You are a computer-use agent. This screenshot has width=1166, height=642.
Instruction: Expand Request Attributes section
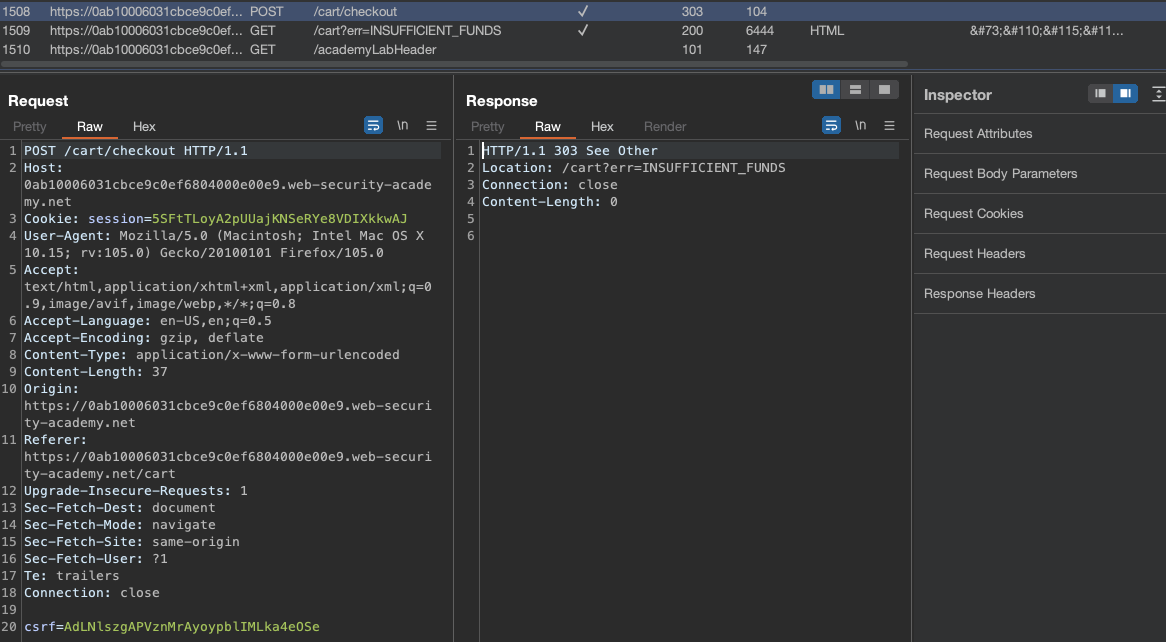(x=978, y=134)
